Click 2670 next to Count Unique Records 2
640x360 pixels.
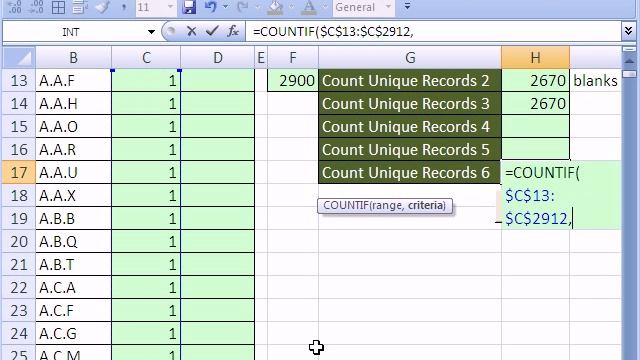click(x=536, y=80)
